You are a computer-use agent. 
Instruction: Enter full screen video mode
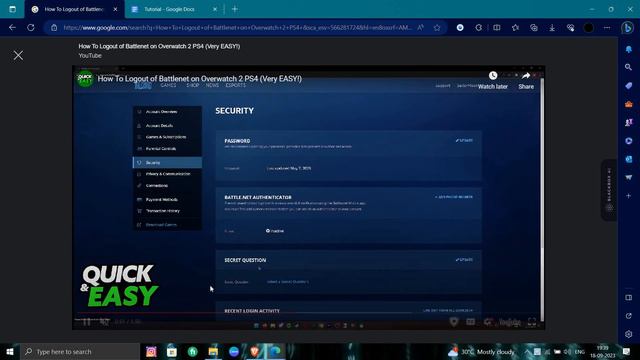[532, 322]
